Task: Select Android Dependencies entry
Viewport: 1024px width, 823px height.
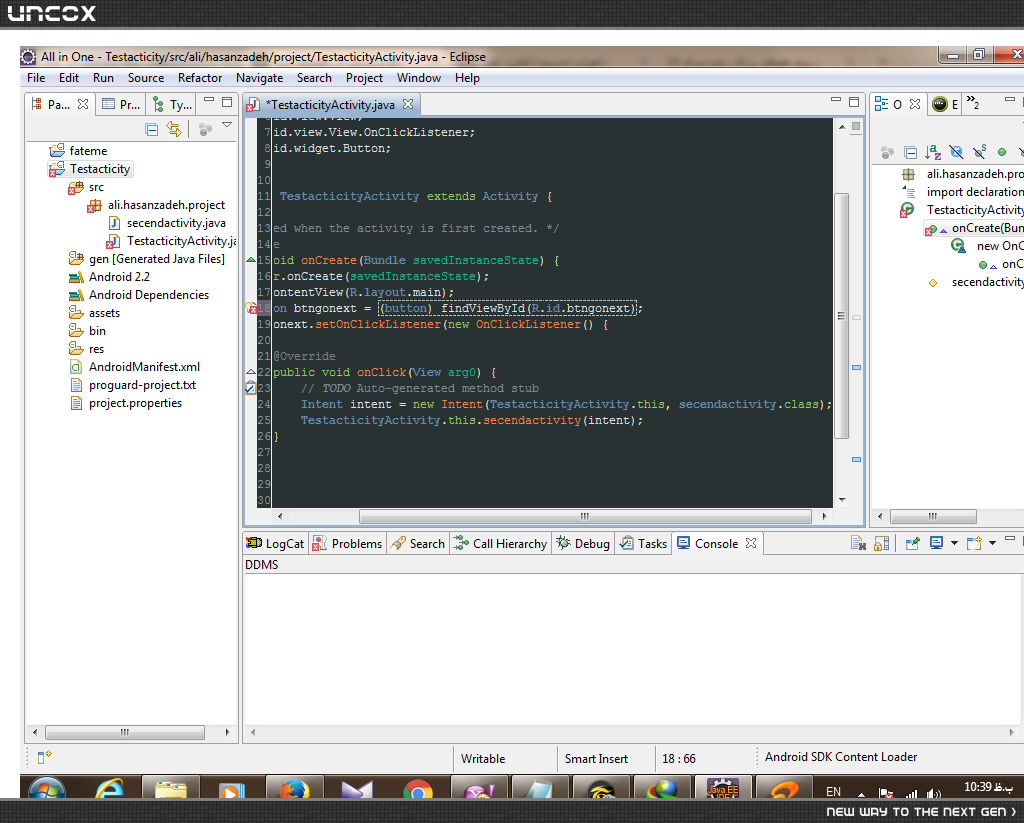Action: [x=149, y=295]
